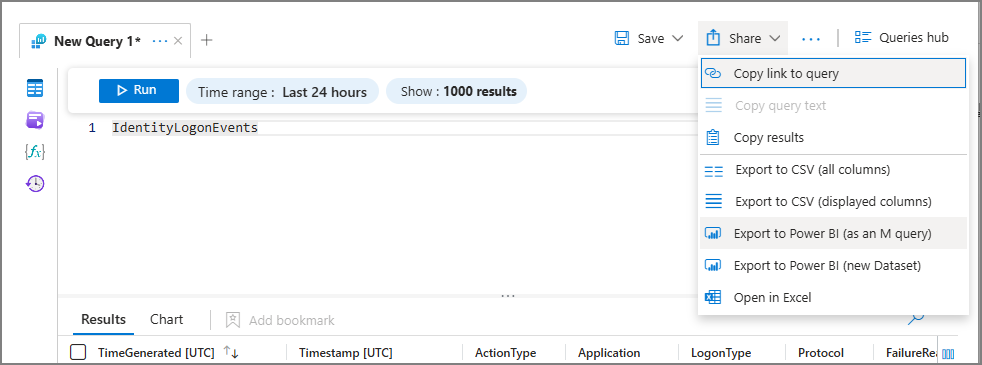The width and height of the screenshot is (982, 365).
Task: Choose Export to CSV (displayed columns)
Action: pos(833,202)
